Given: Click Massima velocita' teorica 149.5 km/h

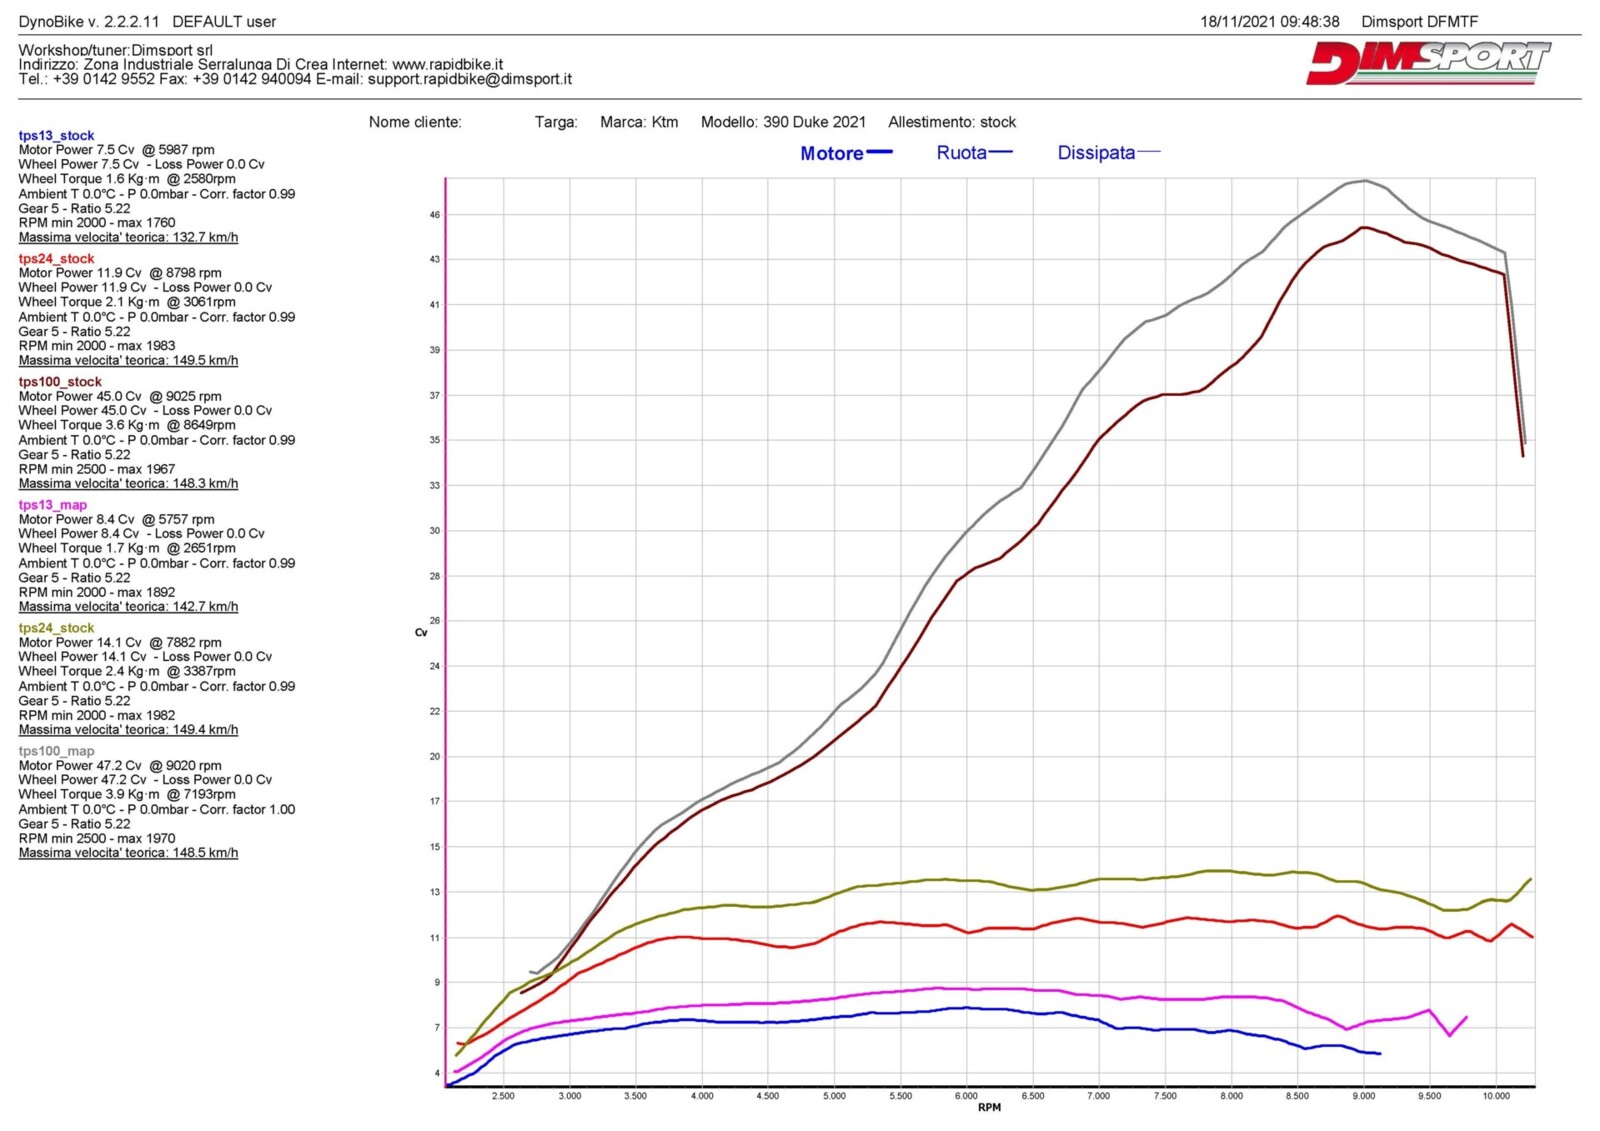Looking at the screenshot, I should click(x=128, y=361).
